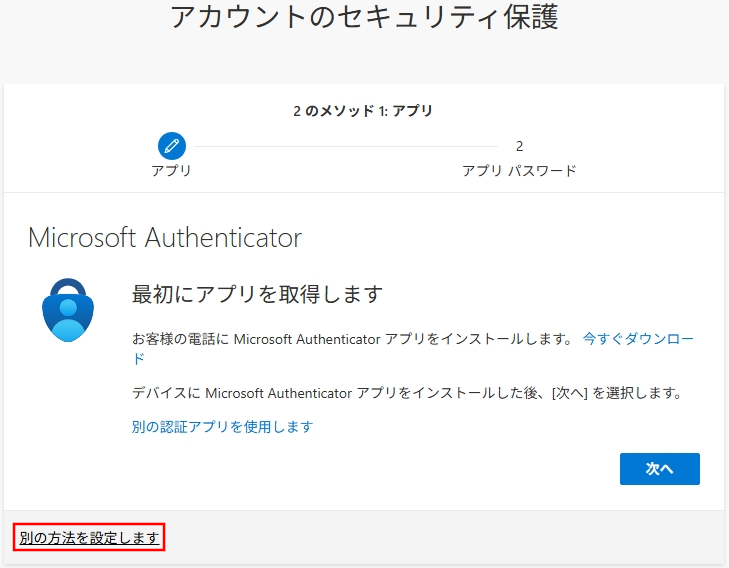Click the アプリ step label under the pencil

pyautogui.click(x=171, y=171)
